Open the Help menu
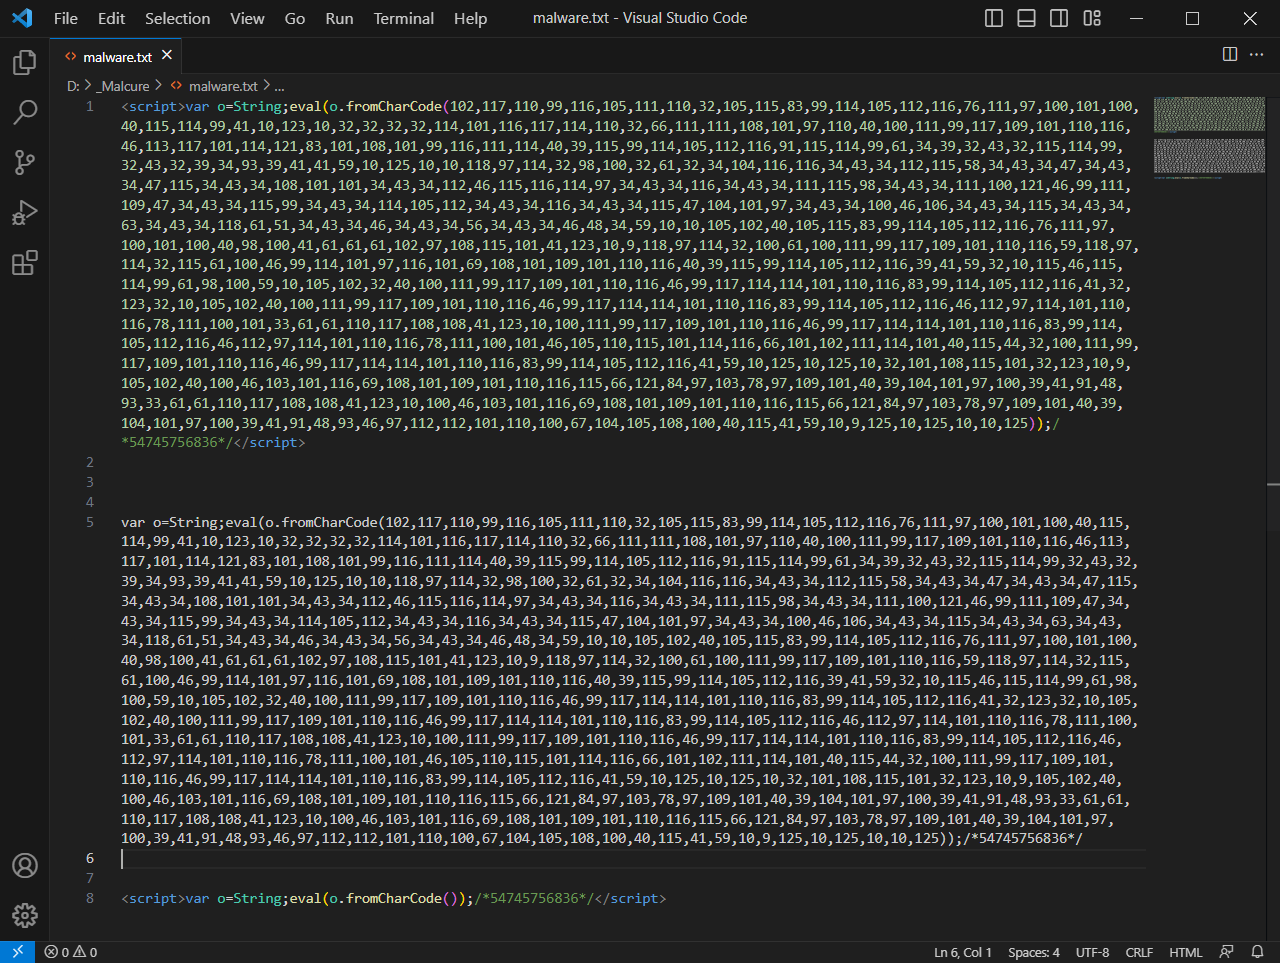This screenshot has height=963, width=1280. coord(470,18)
